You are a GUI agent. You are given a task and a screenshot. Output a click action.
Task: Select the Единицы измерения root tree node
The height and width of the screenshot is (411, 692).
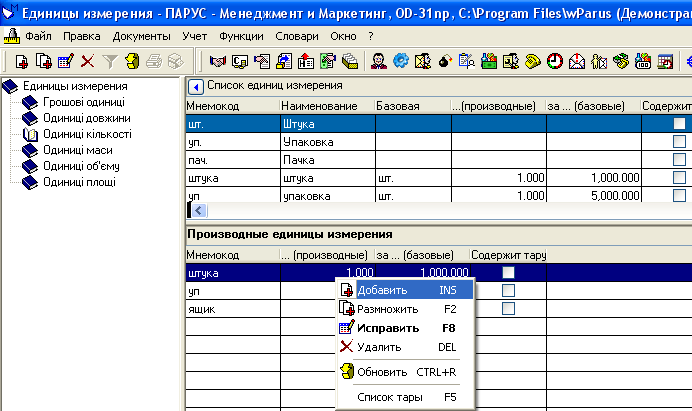(75, 86)
